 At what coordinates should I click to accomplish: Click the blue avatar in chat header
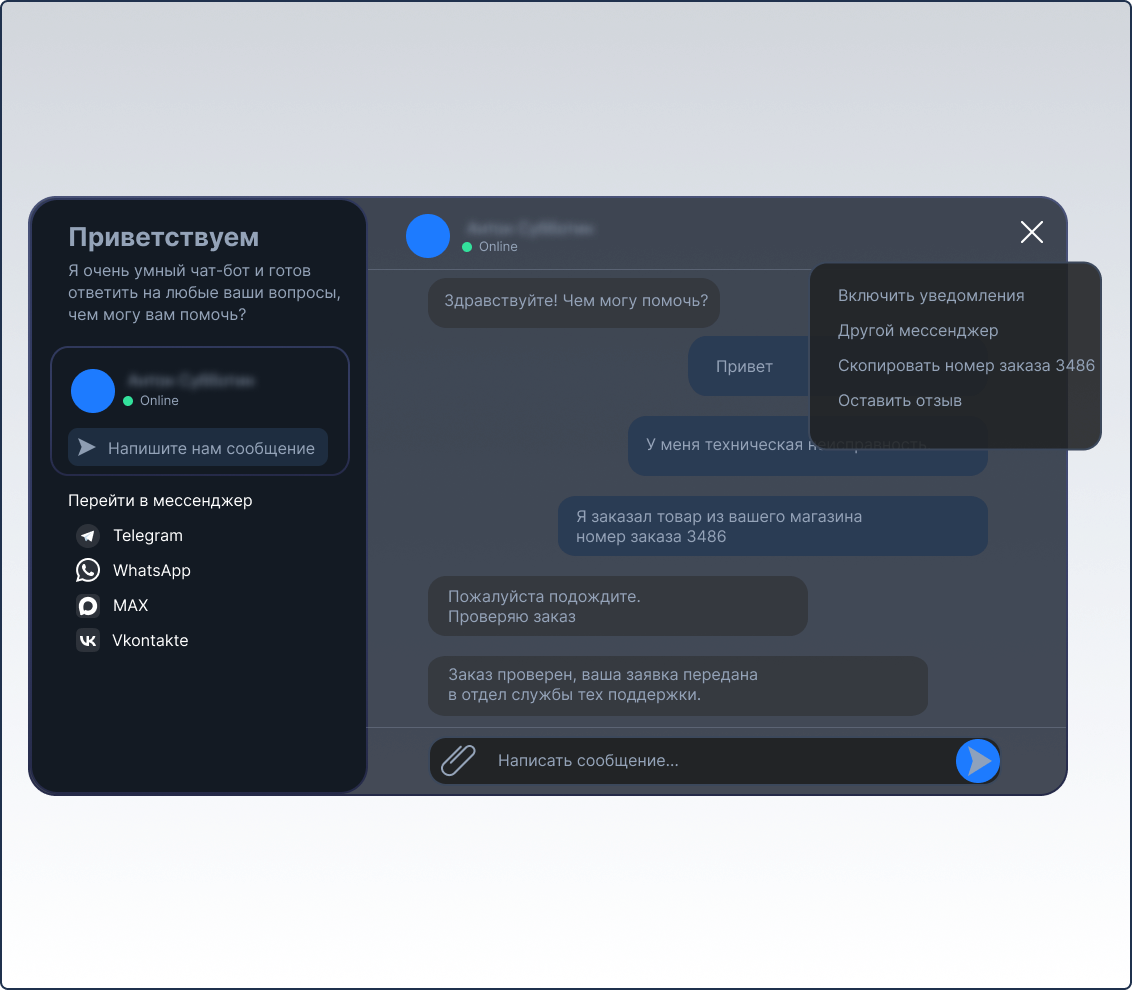pyautogui.click(x=428, y=236)
